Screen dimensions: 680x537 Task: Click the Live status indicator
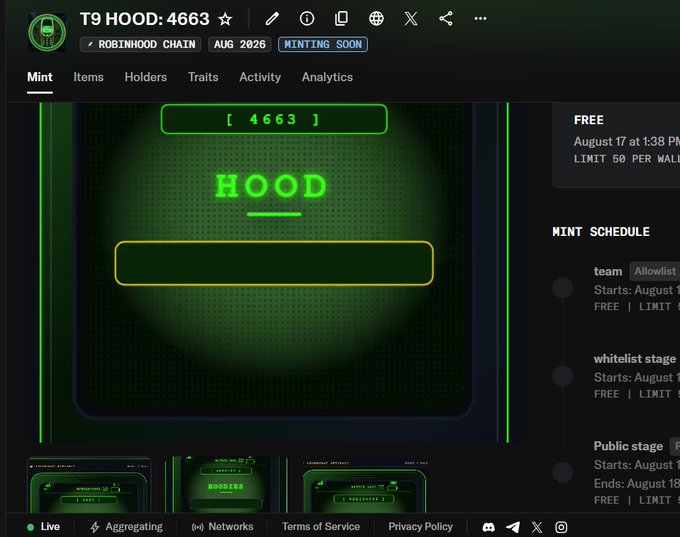click(43, 527)
